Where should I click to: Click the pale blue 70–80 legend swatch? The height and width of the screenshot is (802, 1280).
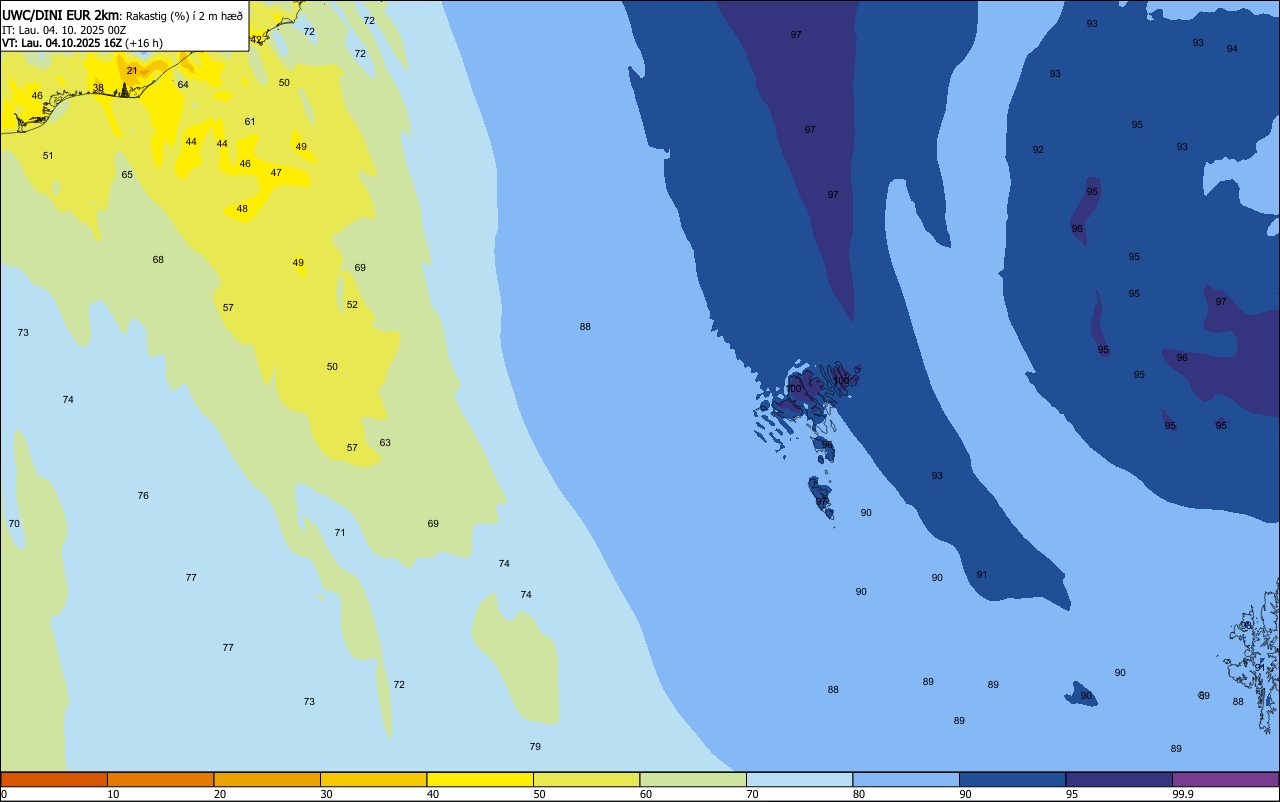(x=799, y=779)
